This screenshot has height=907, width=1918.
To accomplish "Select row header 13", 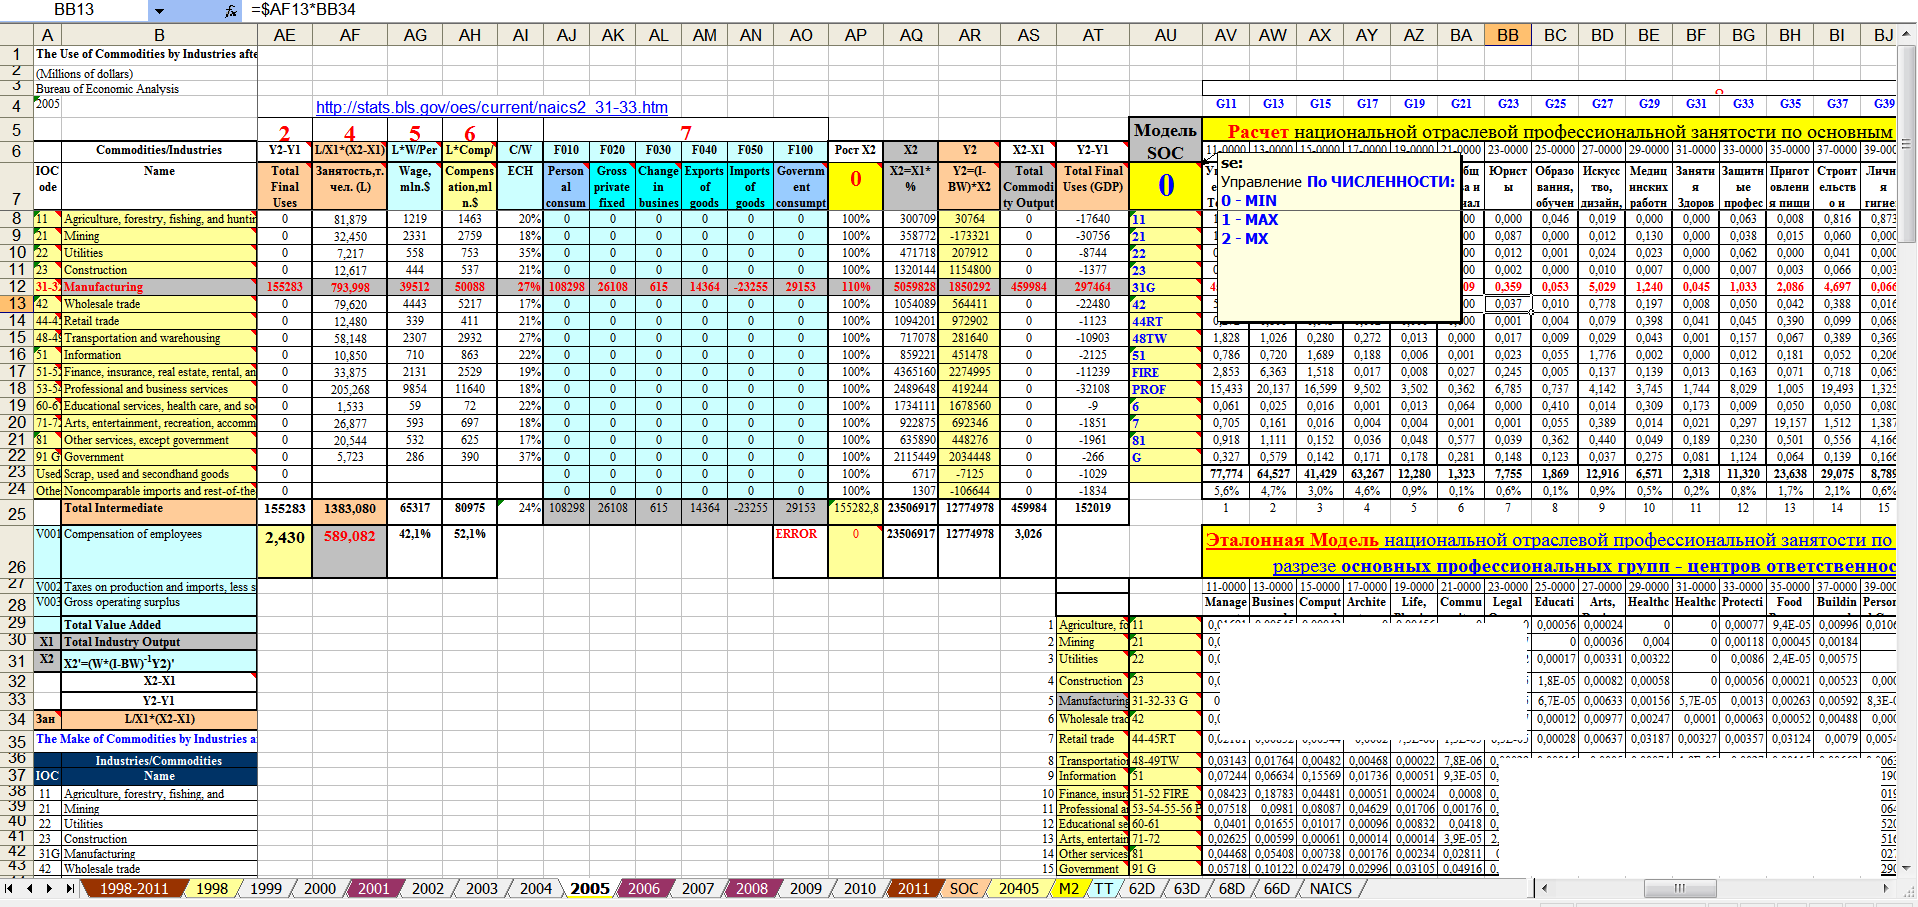I will [17, 303].
